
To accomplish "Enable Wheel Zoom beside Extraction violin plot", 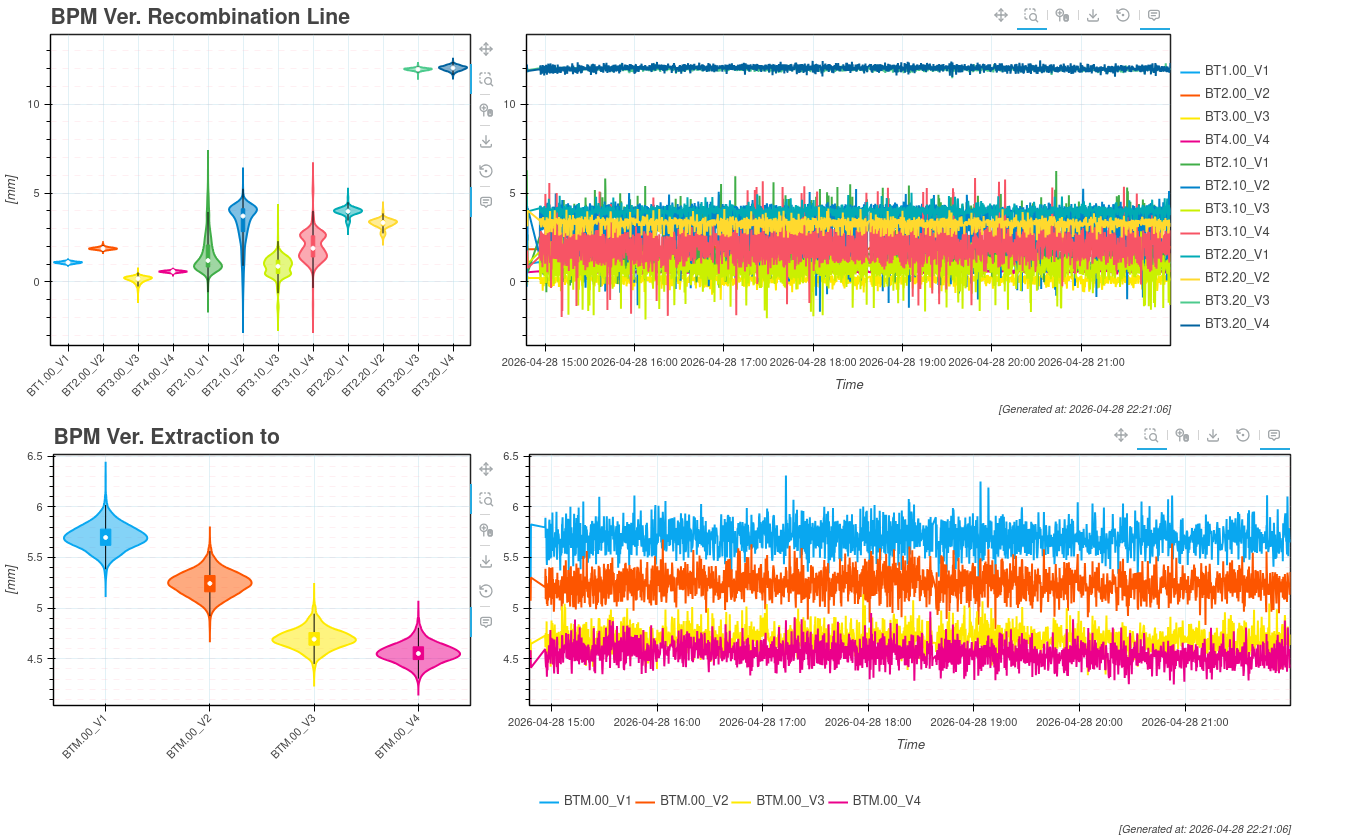I will coord(486,530).
